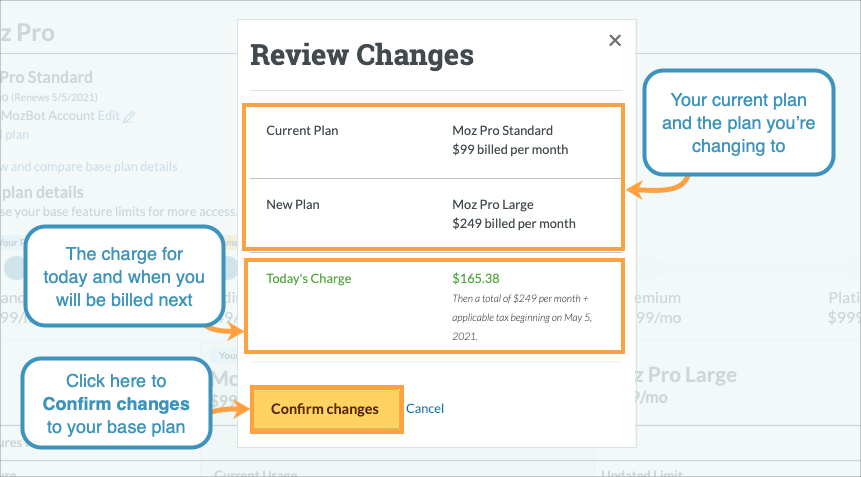Click the pencil icon beside Edit

click(x=129, y=116)
